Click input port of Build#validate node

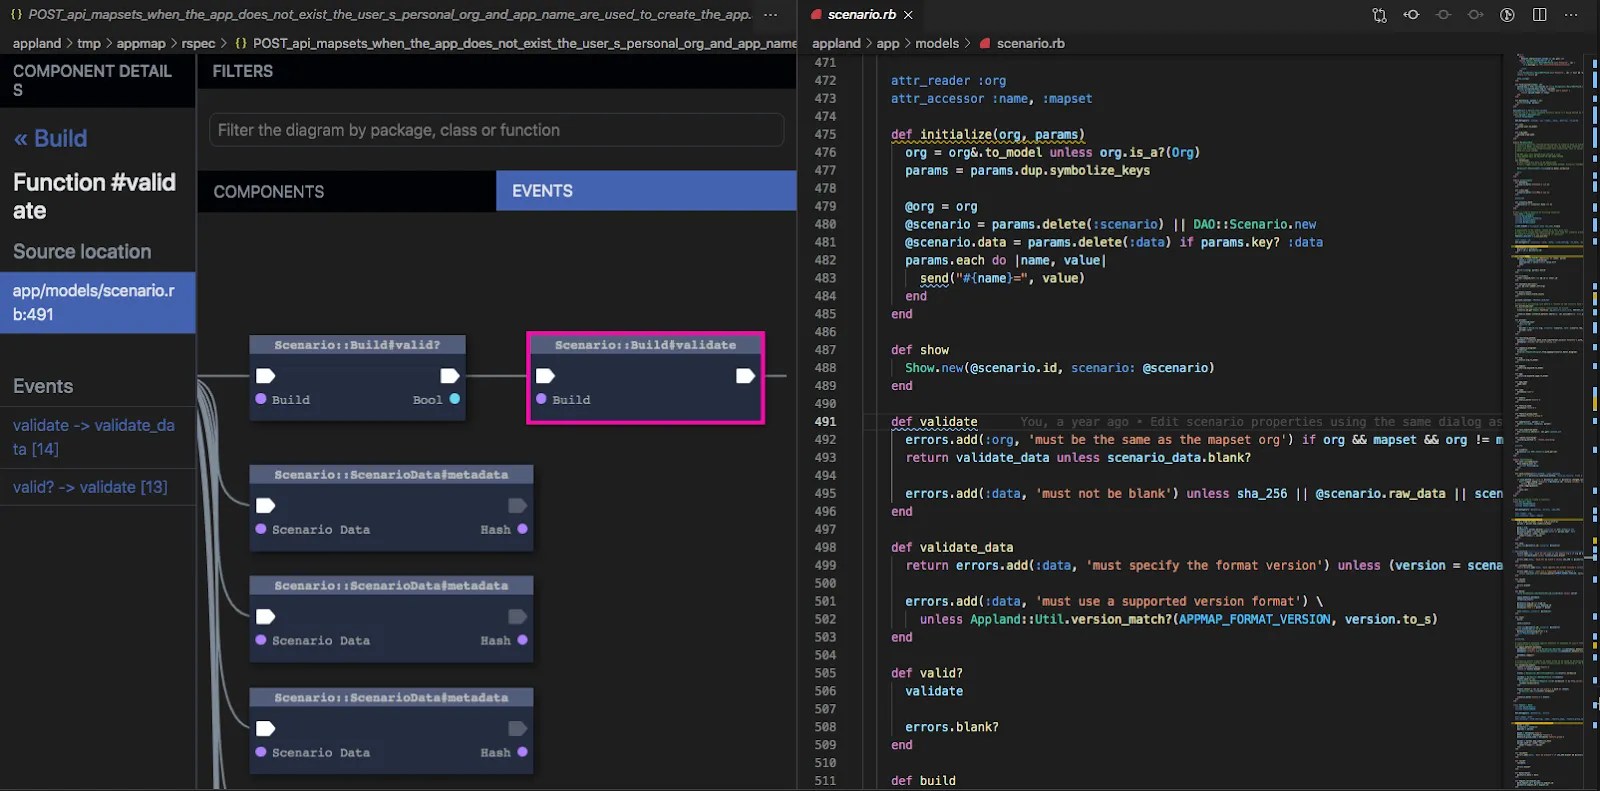pos(545,376)
